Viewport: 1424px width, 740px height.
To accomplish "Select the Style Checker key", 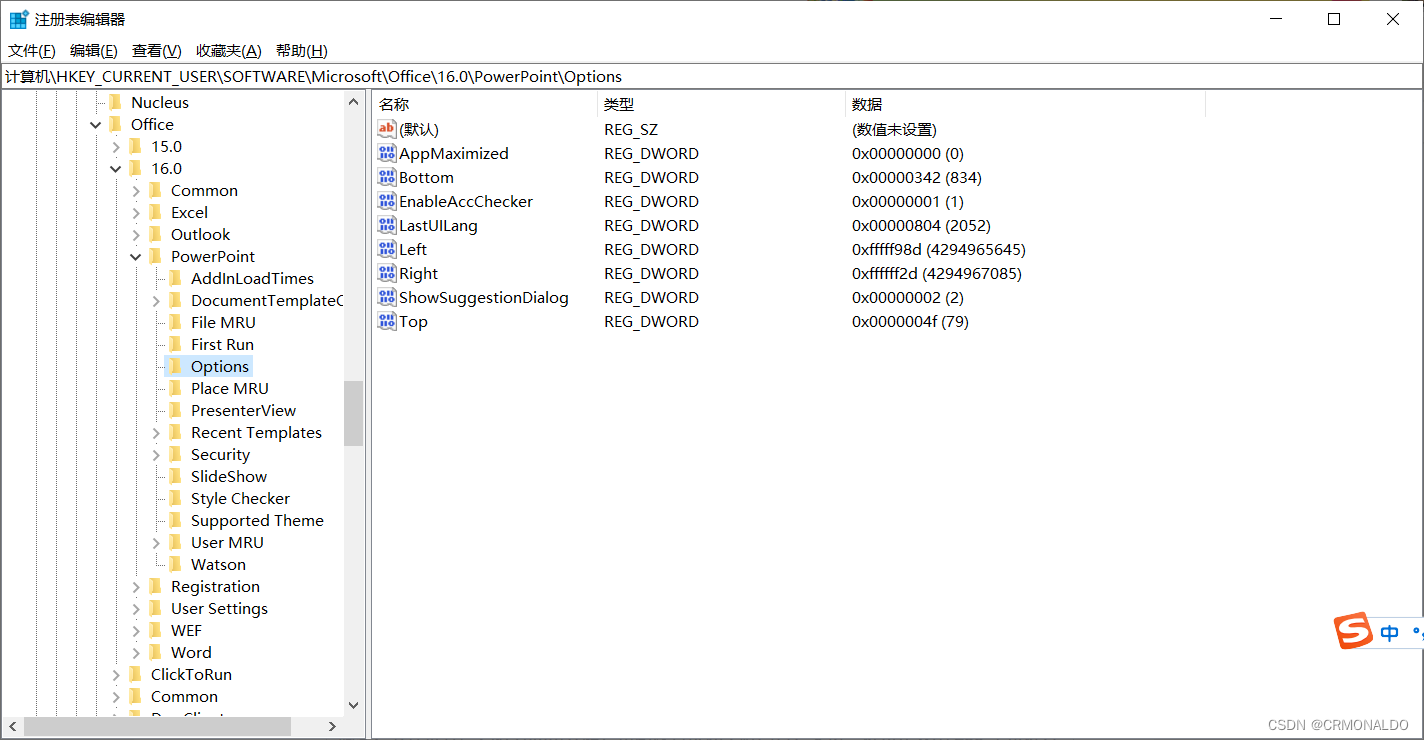I will coord(240,498).
